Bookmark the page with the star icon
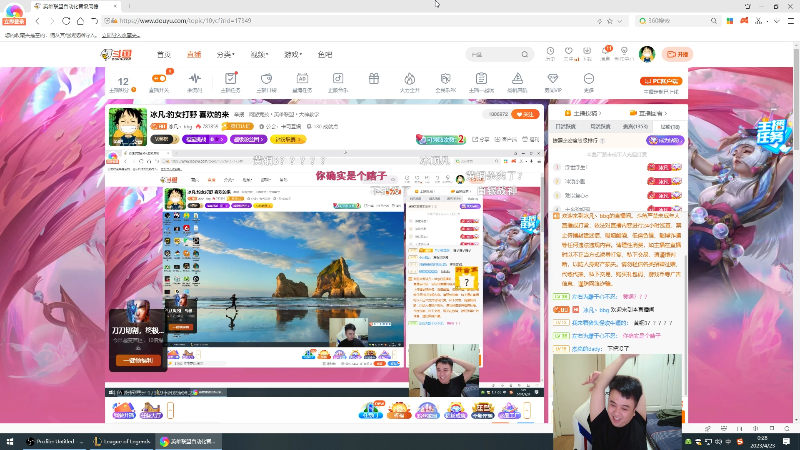 pos(610,21)
